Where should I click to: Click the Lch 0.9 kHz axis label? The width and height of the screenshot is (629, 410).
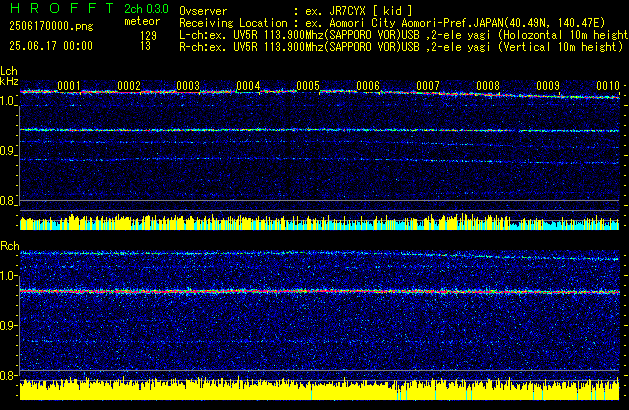click(x=8, y=151)
